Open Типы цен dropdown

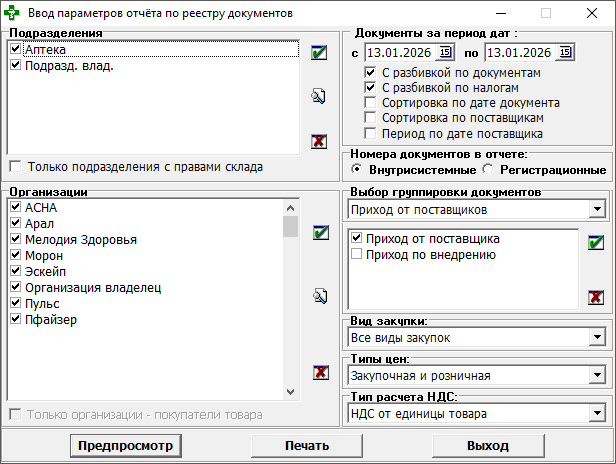pos(597,375)
